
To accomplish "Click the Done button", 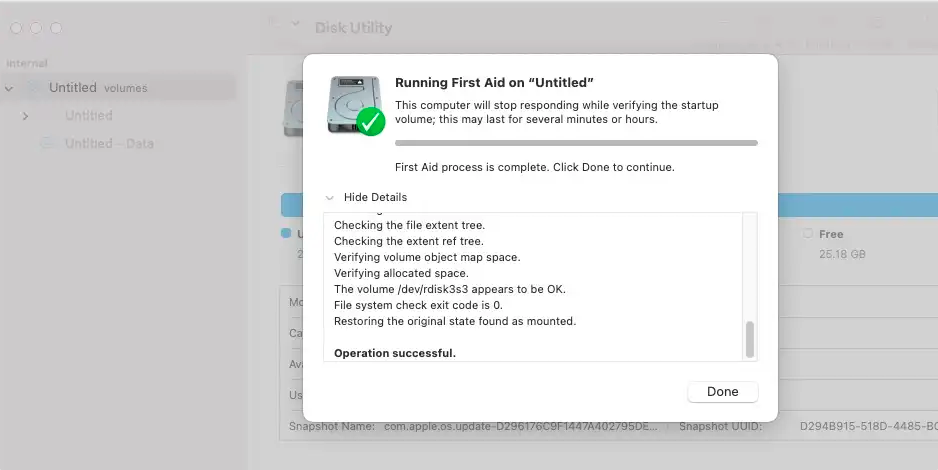I will click(722, 392).
